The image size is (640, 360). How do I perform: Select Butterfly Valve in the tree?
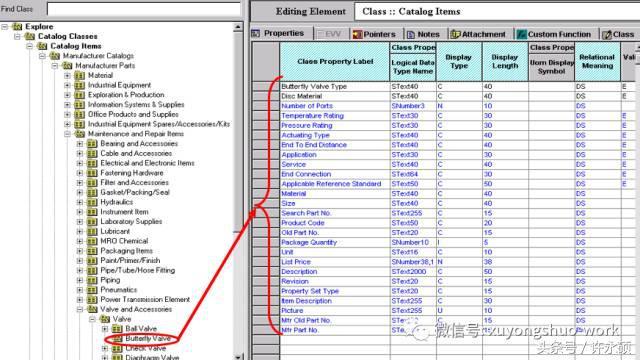point(148,338)
